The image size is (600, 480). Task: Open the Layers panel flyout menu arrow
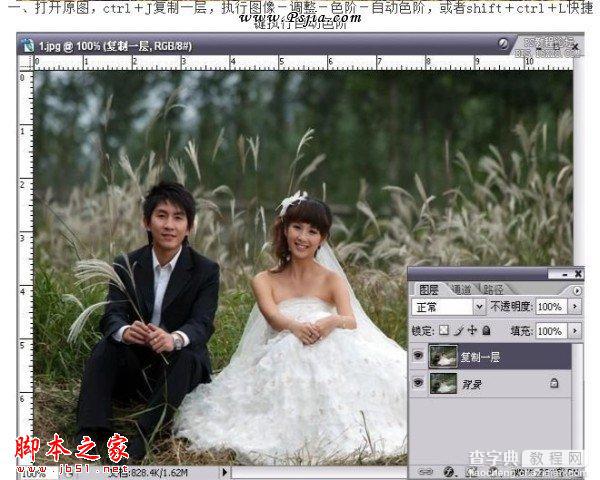[x=577, y=291]
